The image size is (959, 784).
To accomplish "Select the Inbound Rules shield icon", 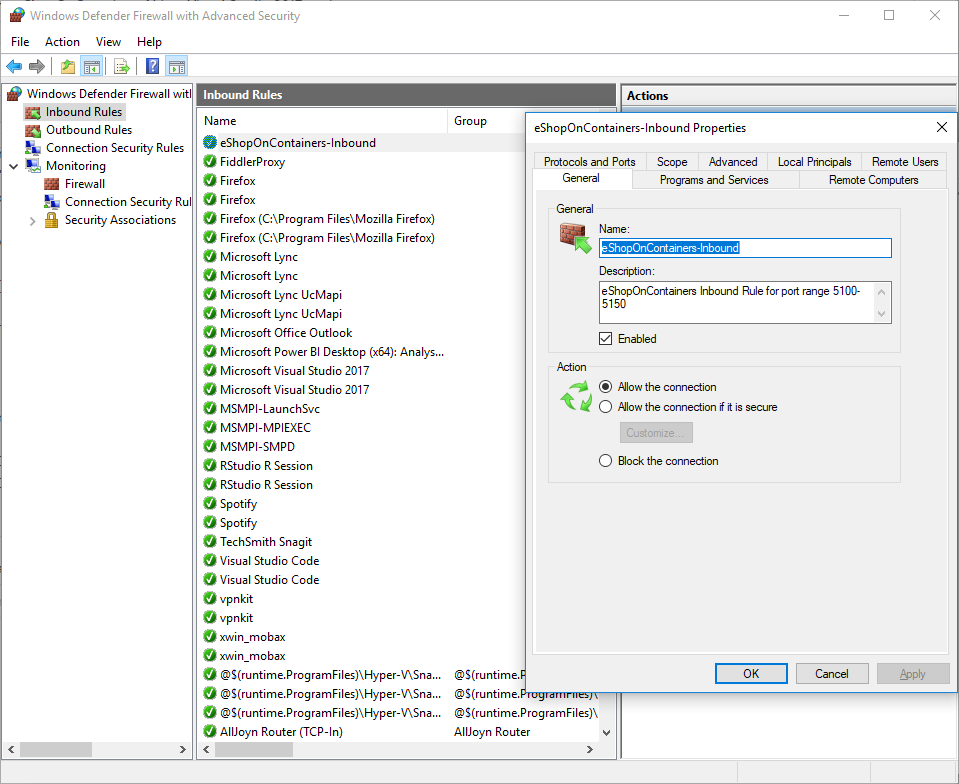I will pyautogui.click(x=33, y=111).
